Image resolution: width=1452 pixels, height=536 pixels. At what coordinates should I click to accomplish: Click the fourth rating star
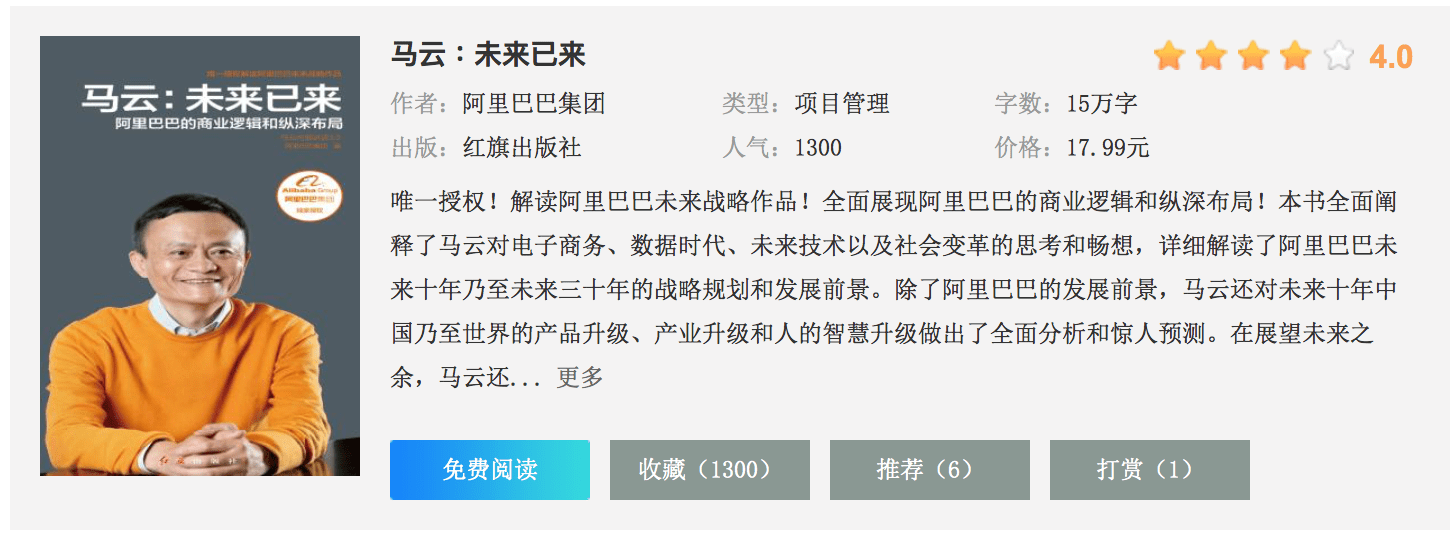tap(1295, 56)
